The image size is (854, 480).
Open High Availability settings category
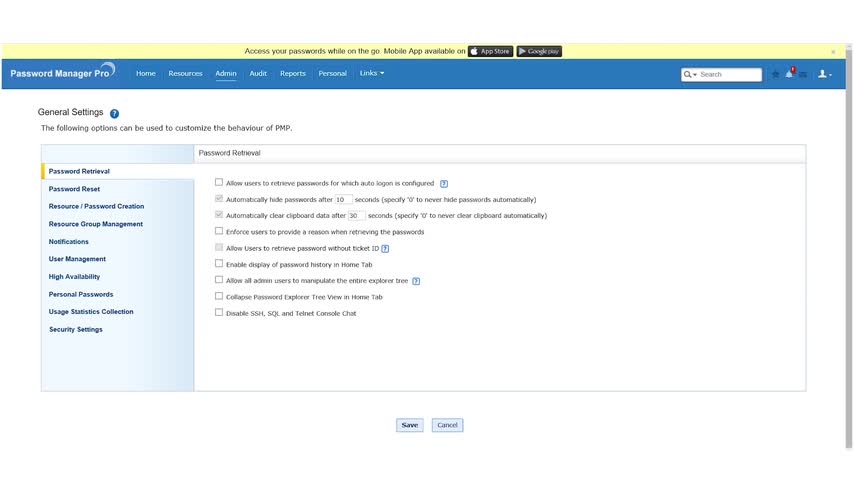pos(74,277)
